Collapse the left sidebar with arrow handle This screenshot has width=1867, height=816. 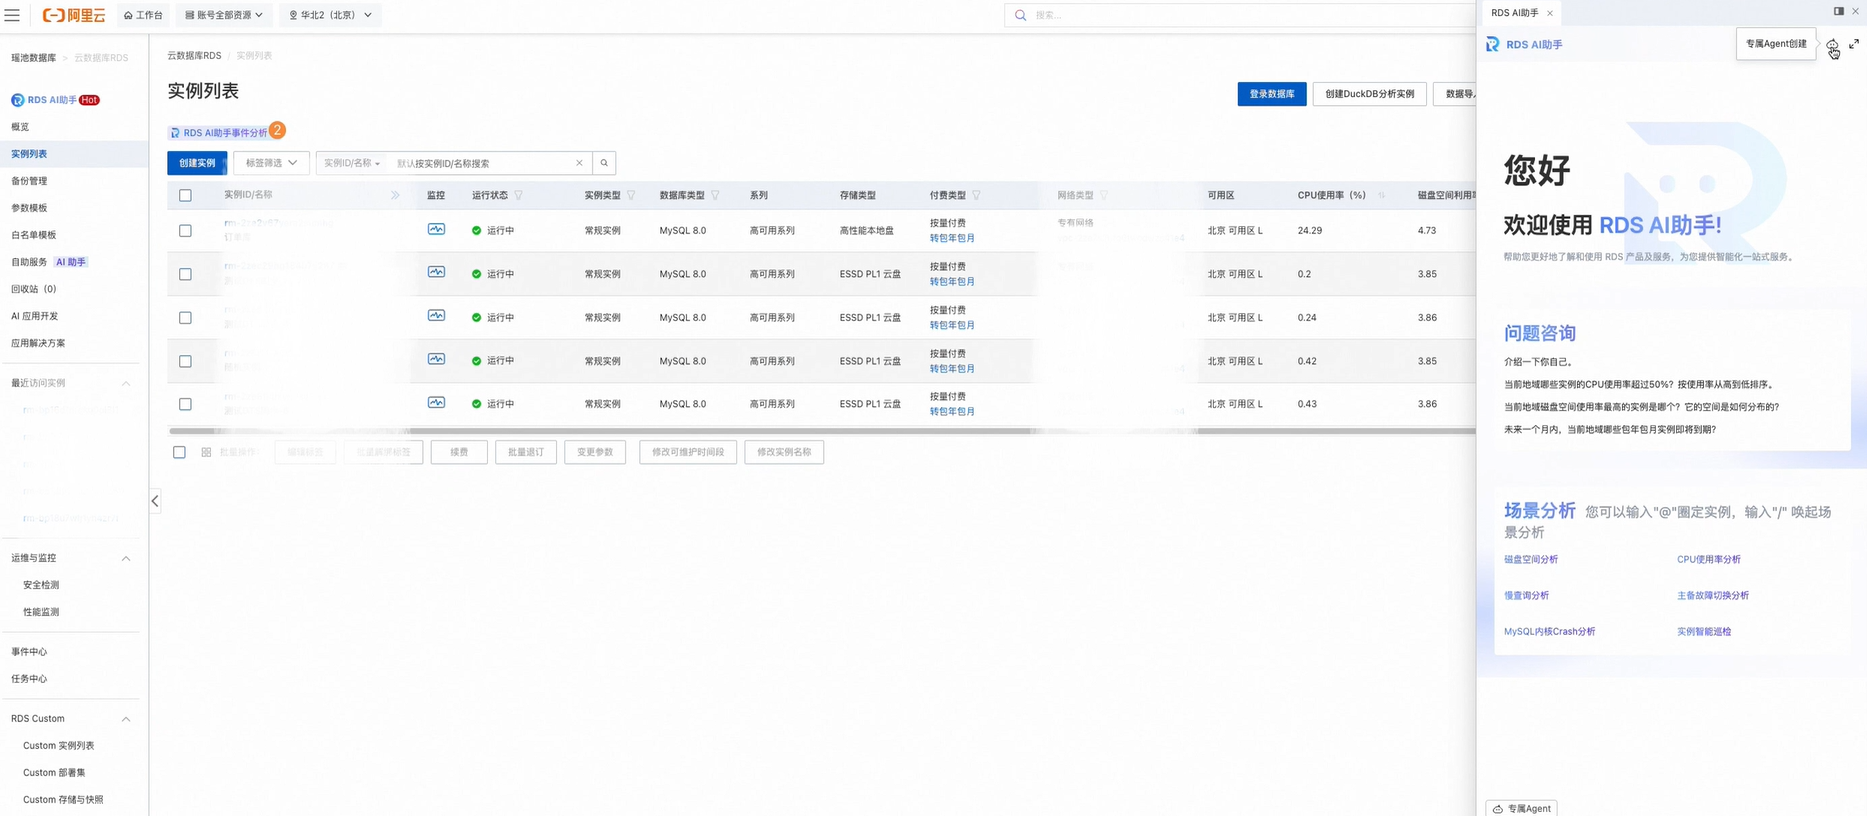point(155,501)
